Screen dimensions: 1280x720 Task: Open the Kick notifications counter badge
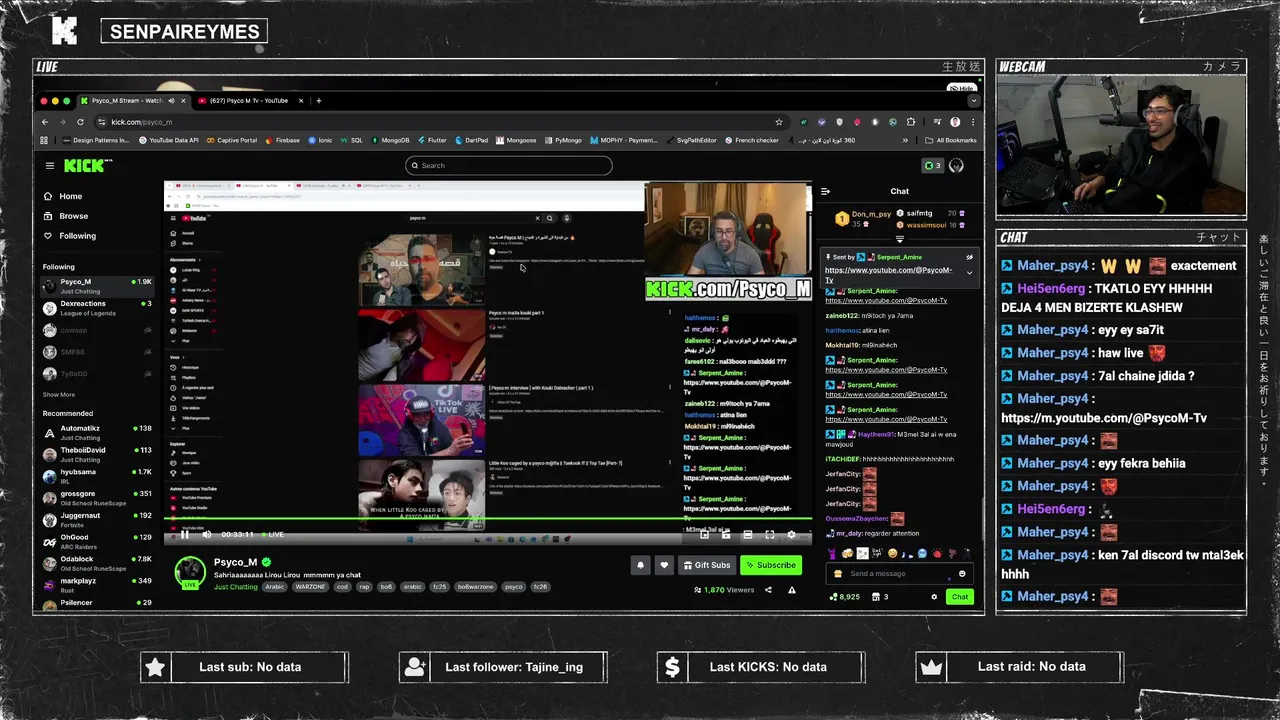point(932,165)
